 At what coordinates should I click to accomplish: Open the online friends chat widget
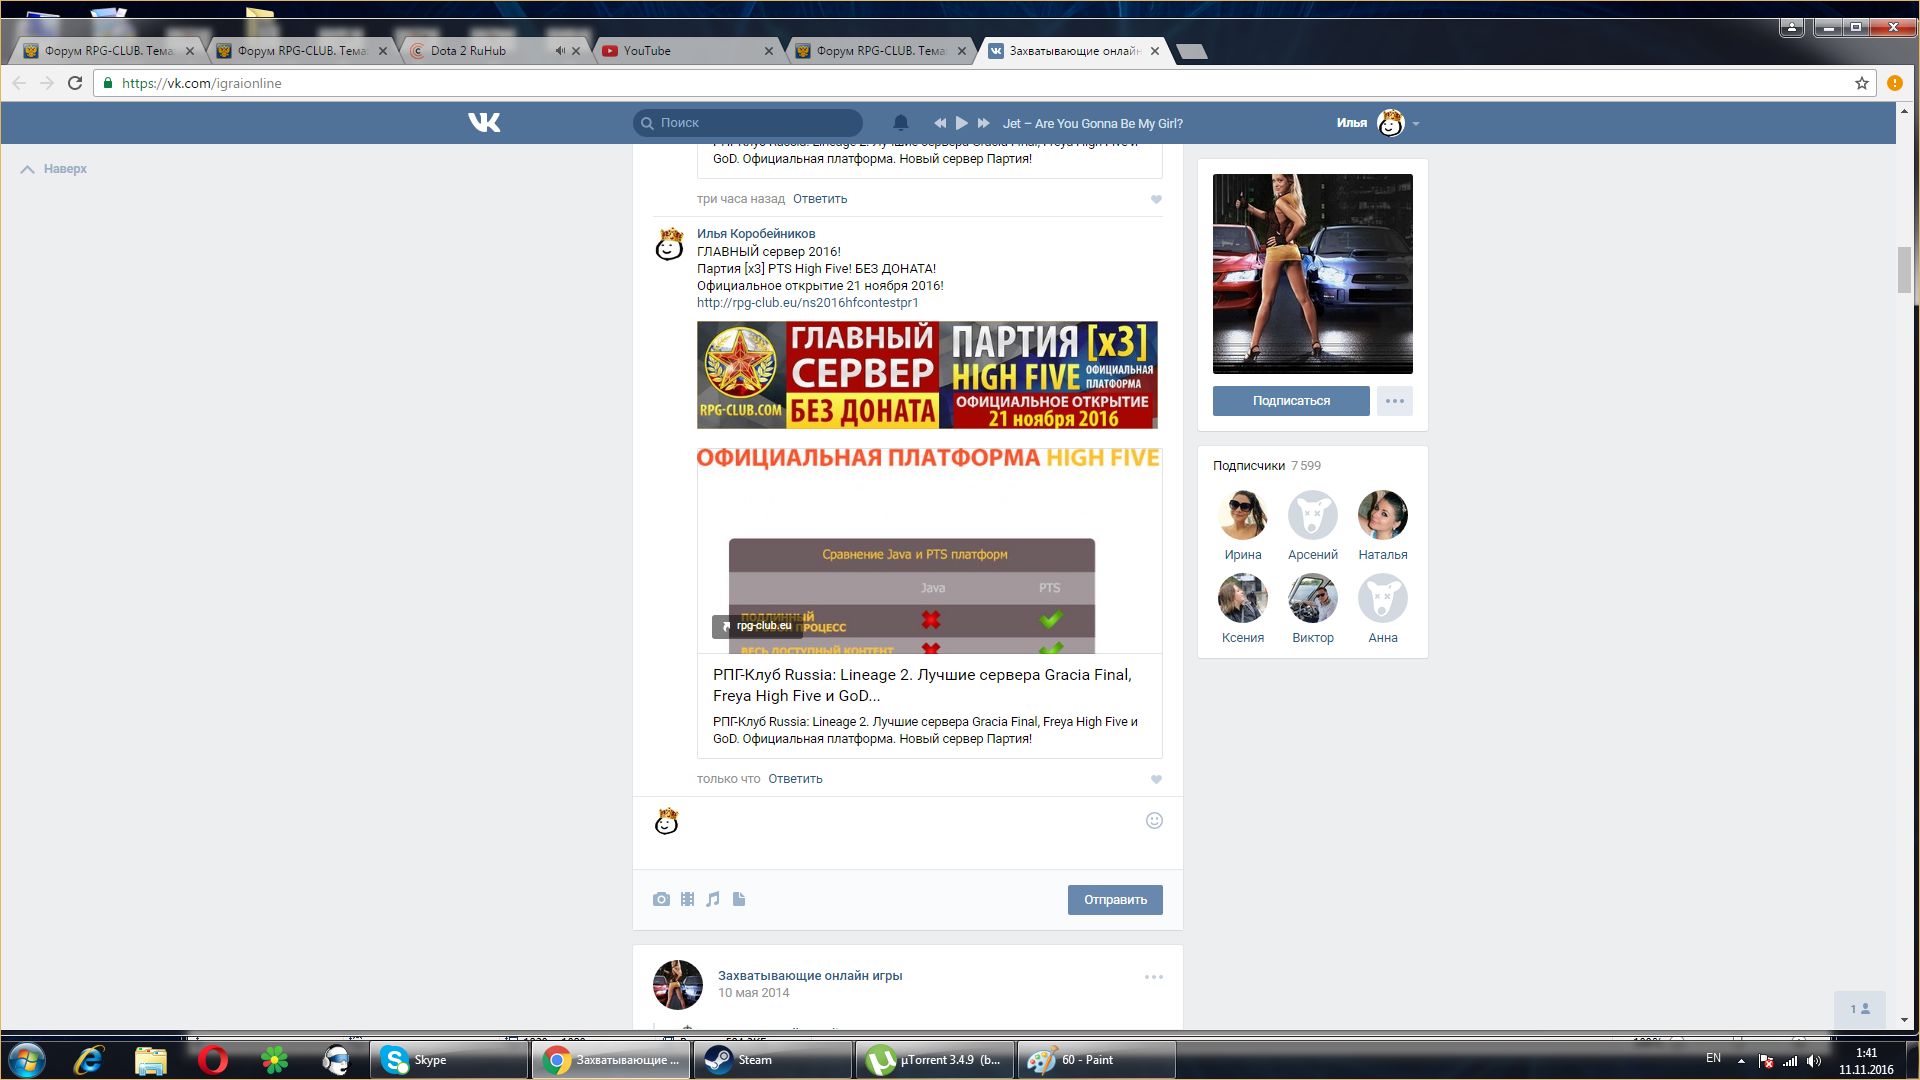pos(1860,1009)
